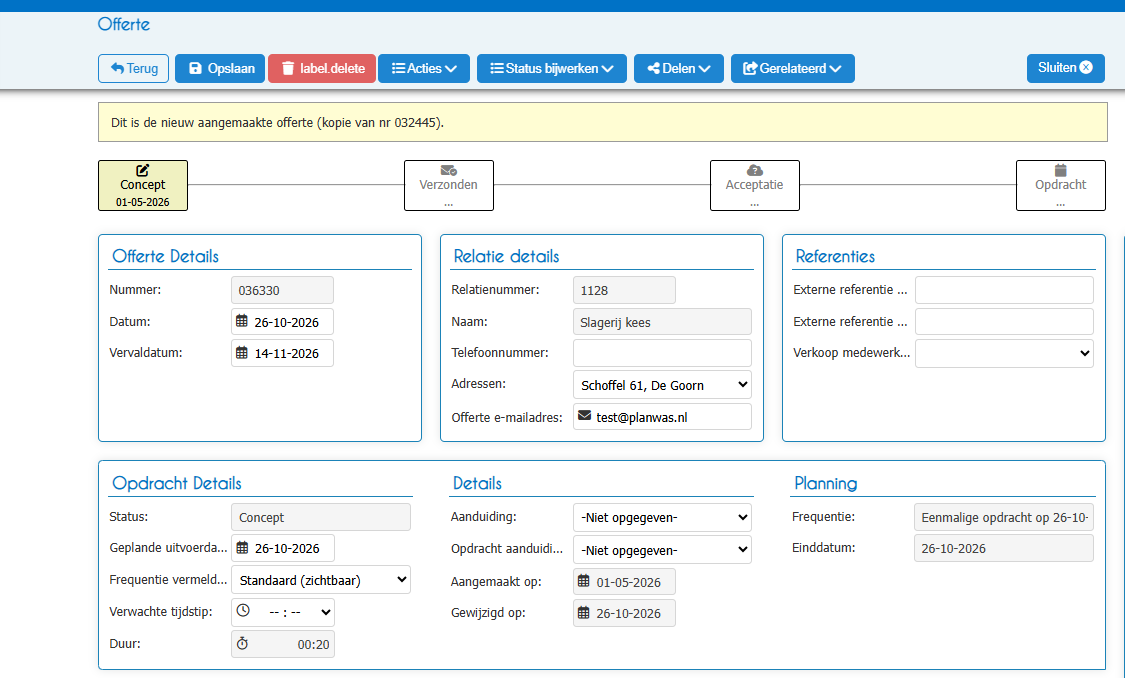Image resolution: width=1125 pixels, height=678 pixels.
Task: Click the Telefoonnummer input field
Action: 662,353
